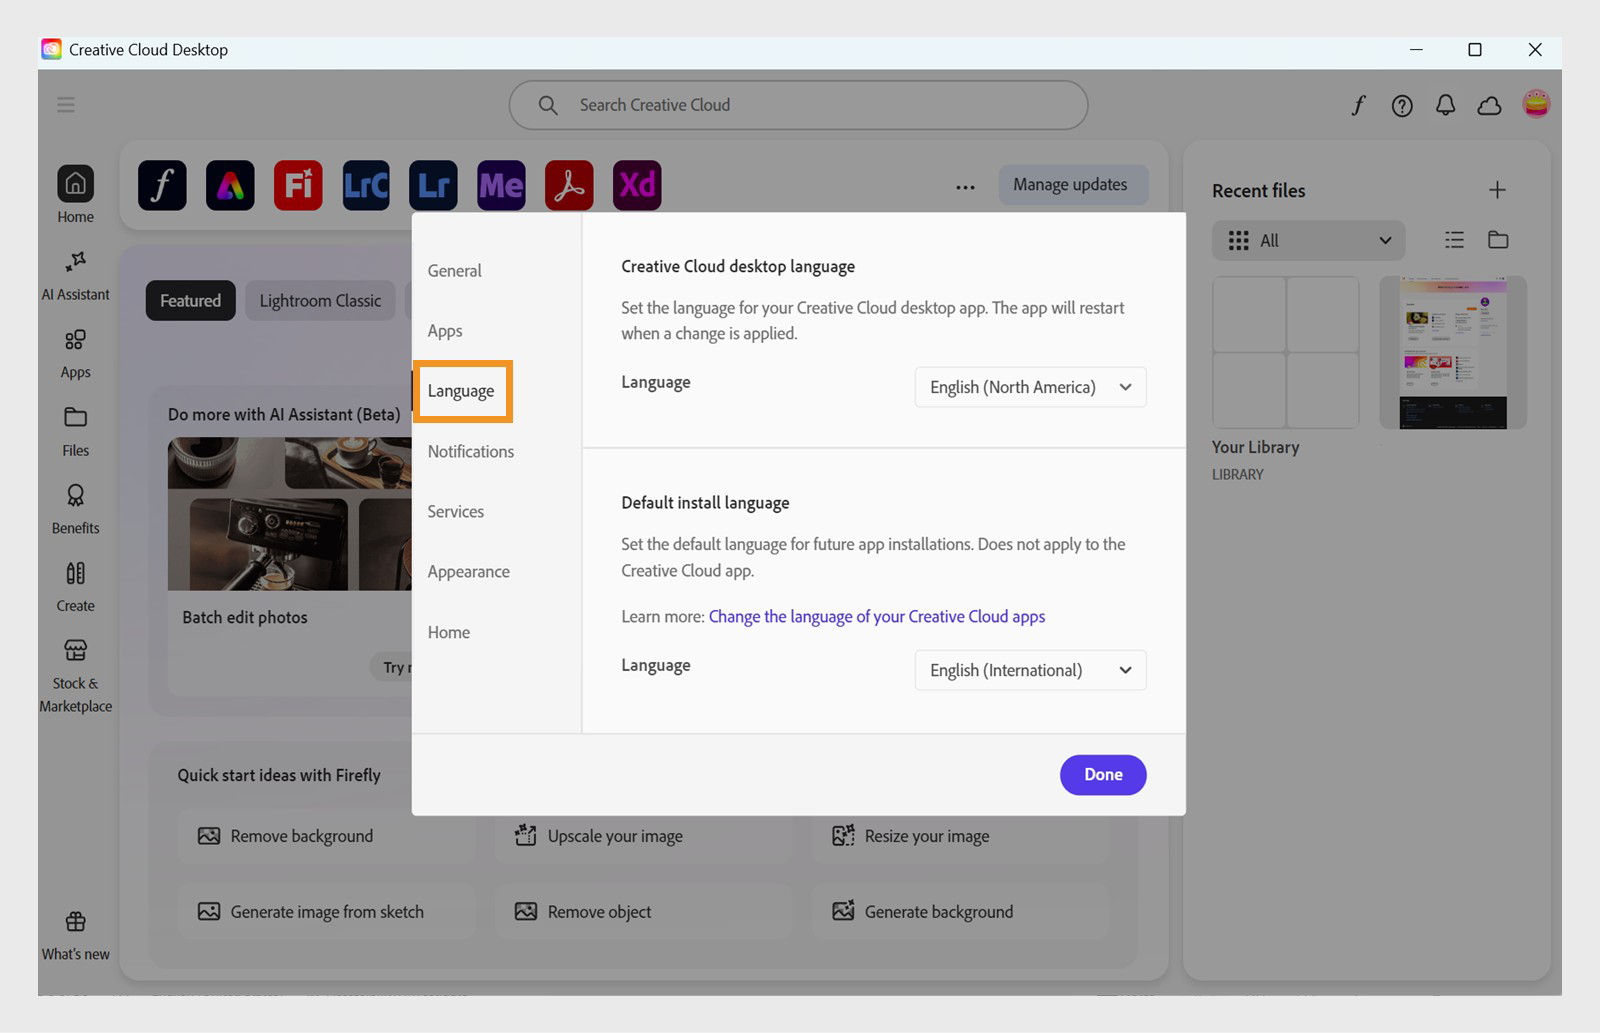Open the Acrobat app icon
The width and height of the screenshot is (1600, 1033).
569,185
